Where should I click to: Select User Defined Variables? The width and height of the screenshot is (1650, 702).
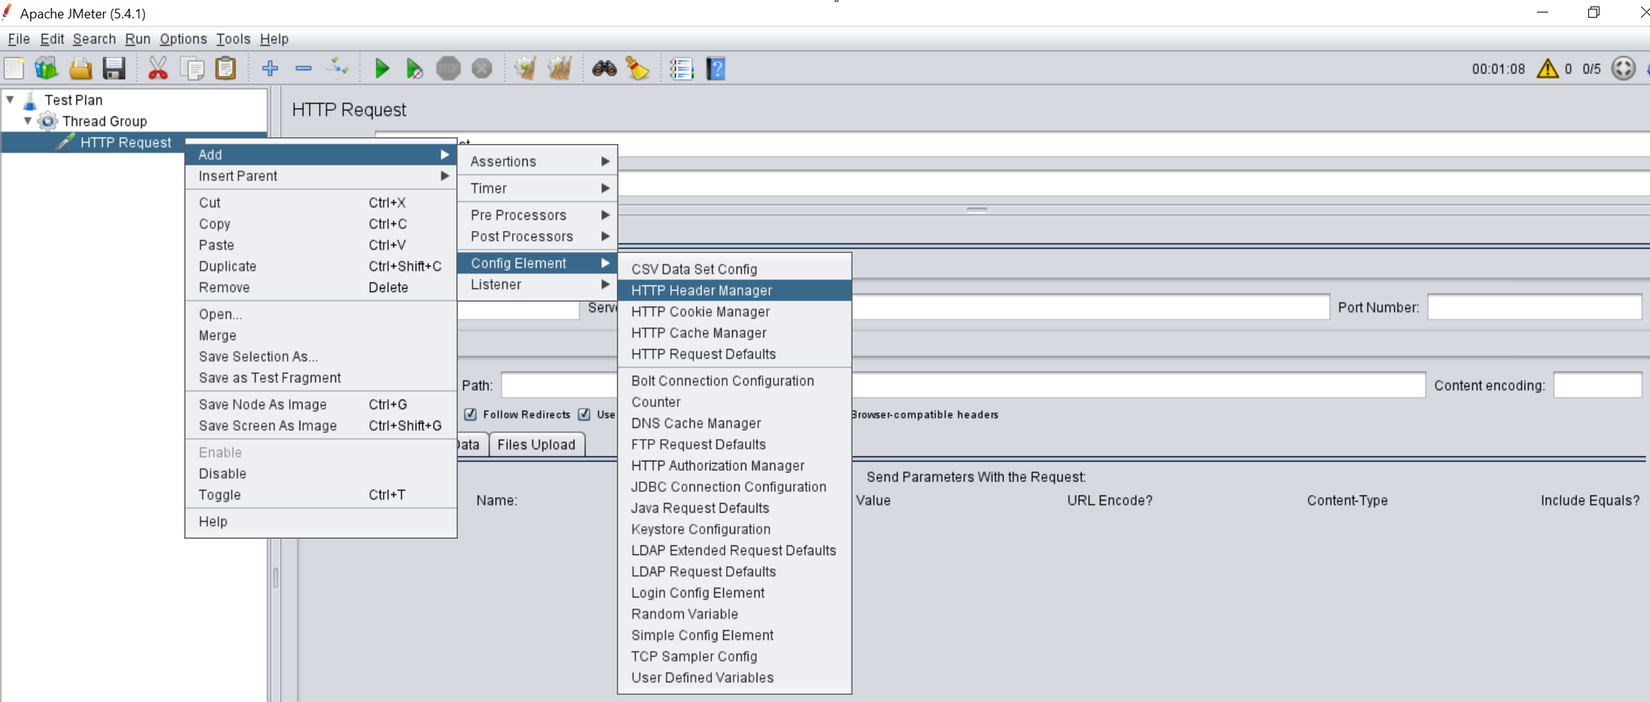pos(735,677)
